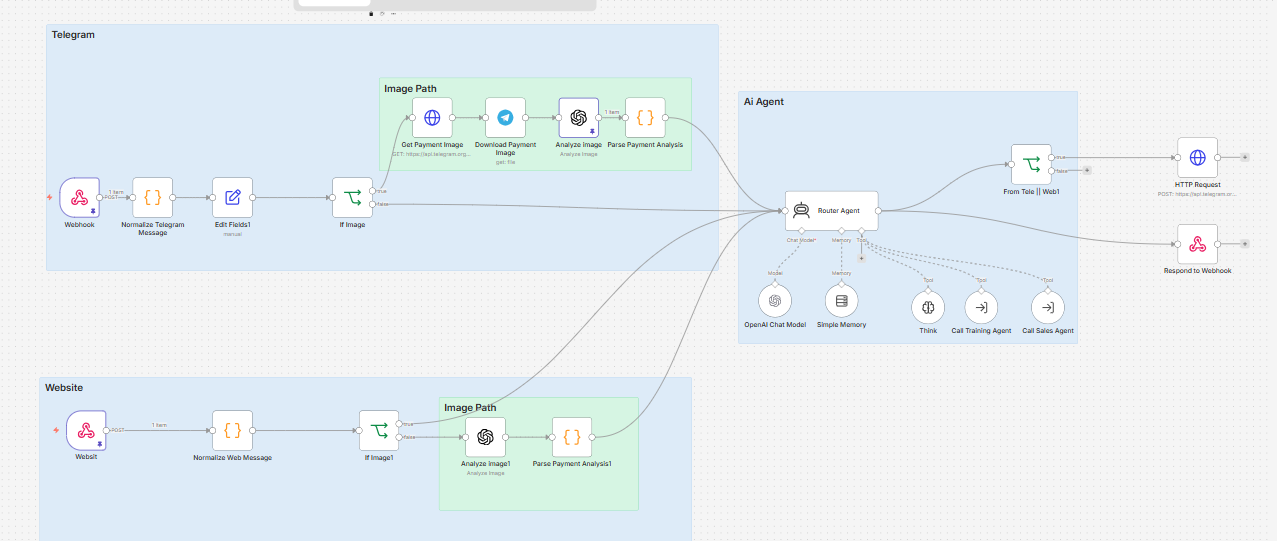Add a node after HTTP Request output

pyautogui.click(x=1245, y=157)
